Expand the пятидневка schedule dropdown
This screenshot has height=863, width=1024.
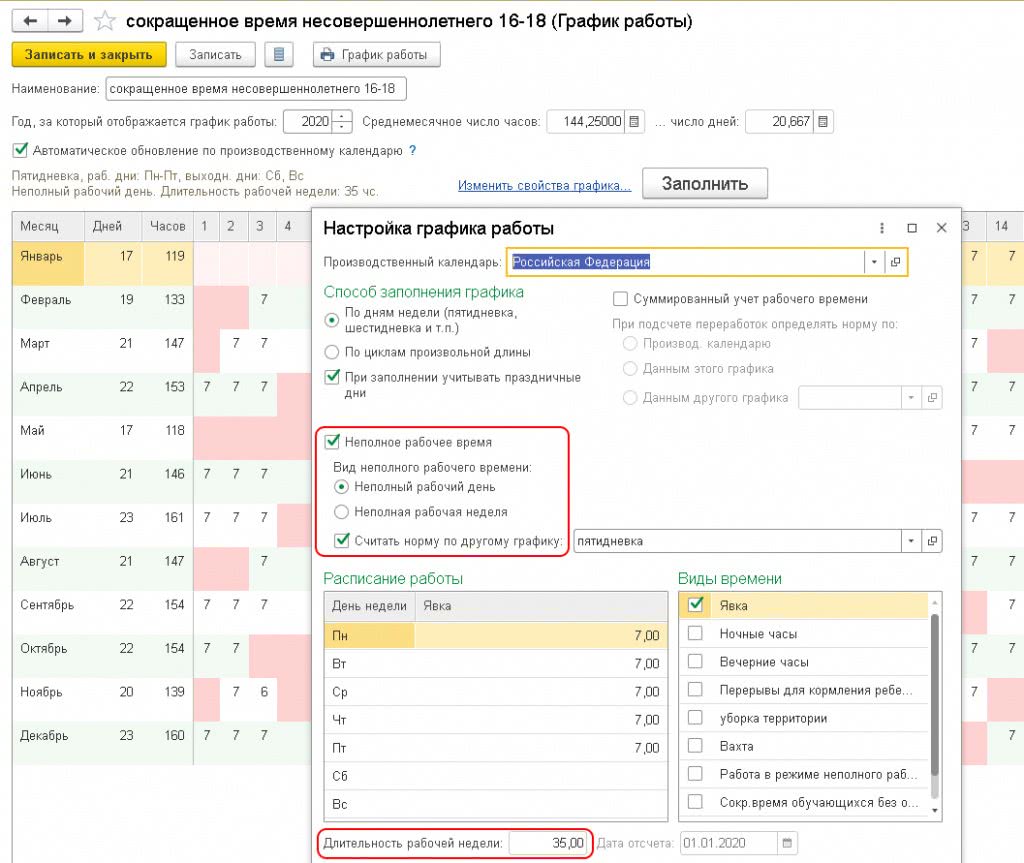coord(910,541)
